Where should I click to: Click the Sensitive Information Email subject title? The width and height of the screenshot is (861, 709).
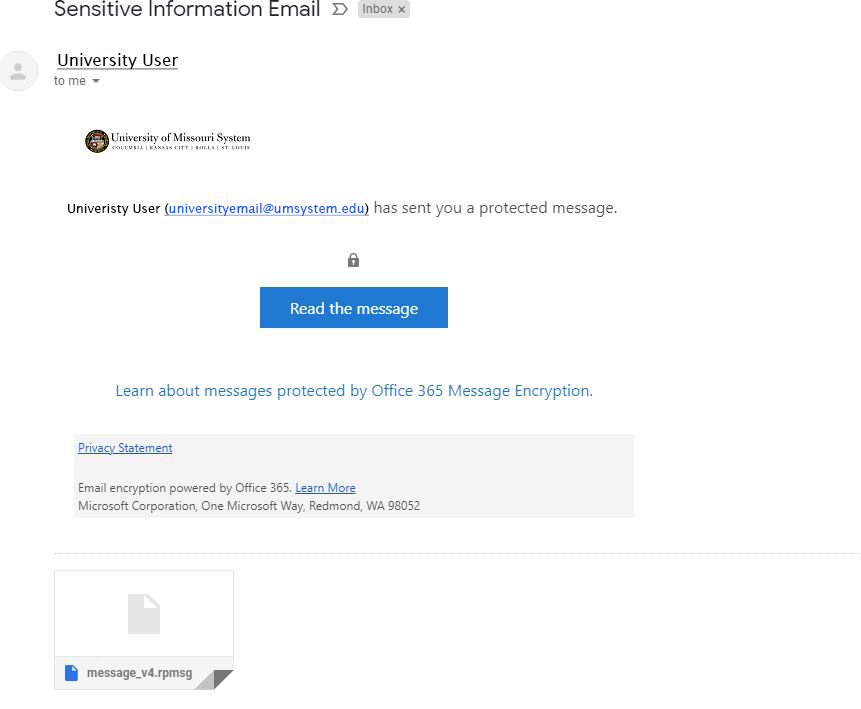(x=187, y=9)
